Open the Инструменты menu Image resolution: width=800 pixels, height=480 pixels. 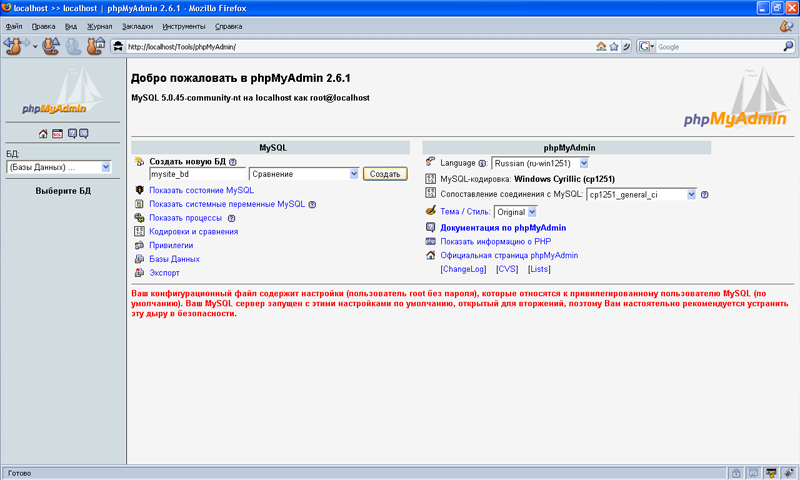[184, 26]
